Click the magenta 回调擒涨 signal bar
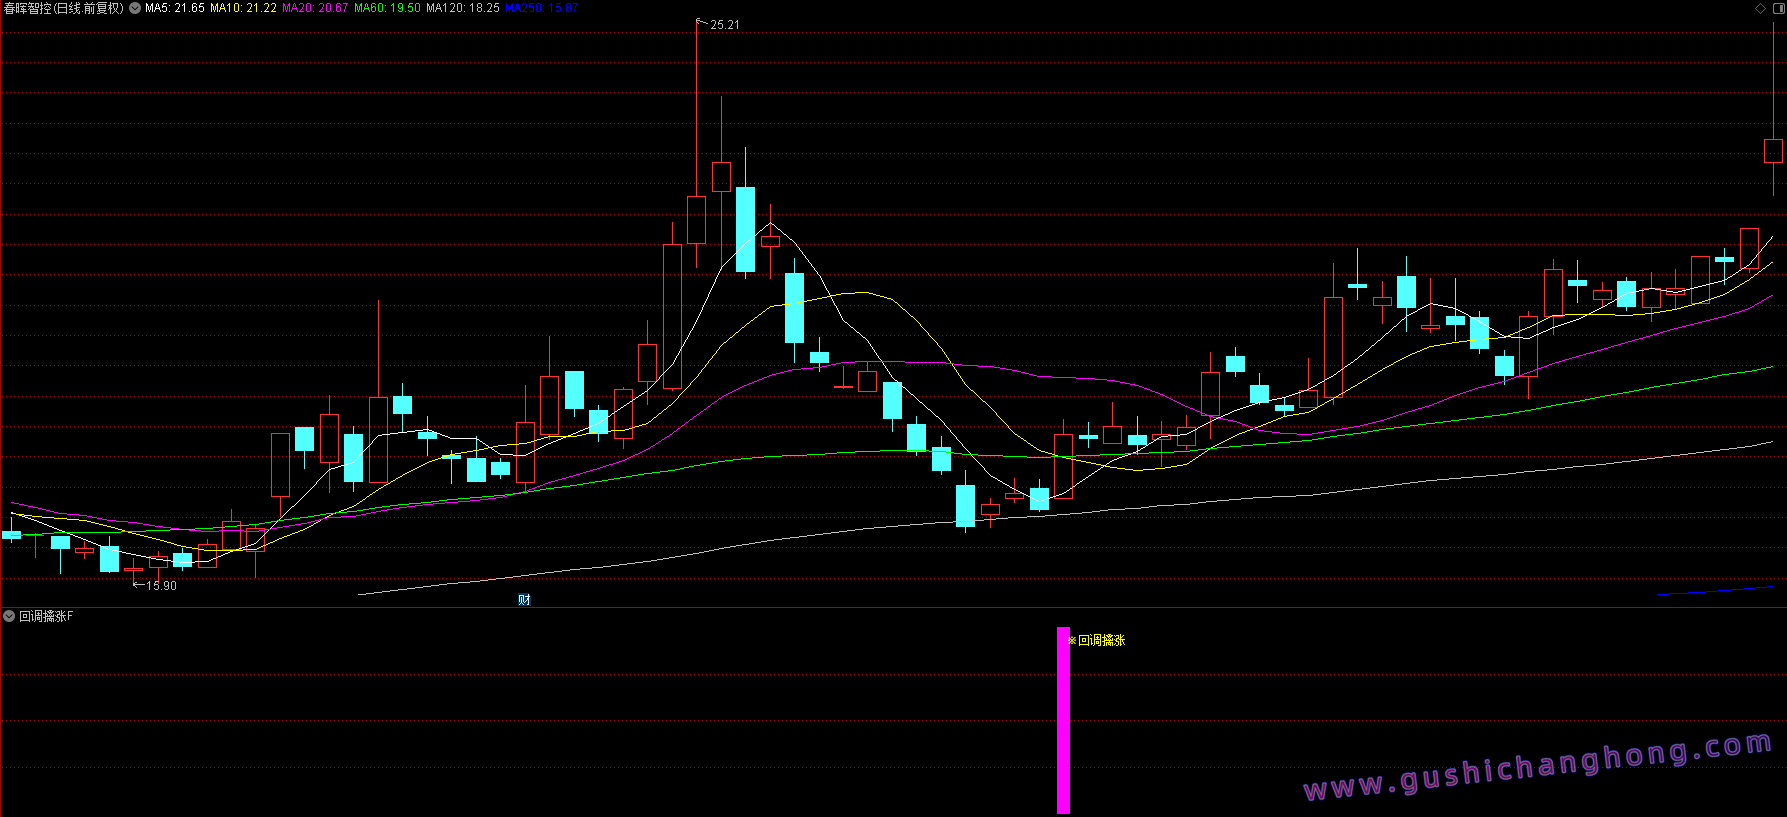1787x817 pixels. pos(1063,720)
